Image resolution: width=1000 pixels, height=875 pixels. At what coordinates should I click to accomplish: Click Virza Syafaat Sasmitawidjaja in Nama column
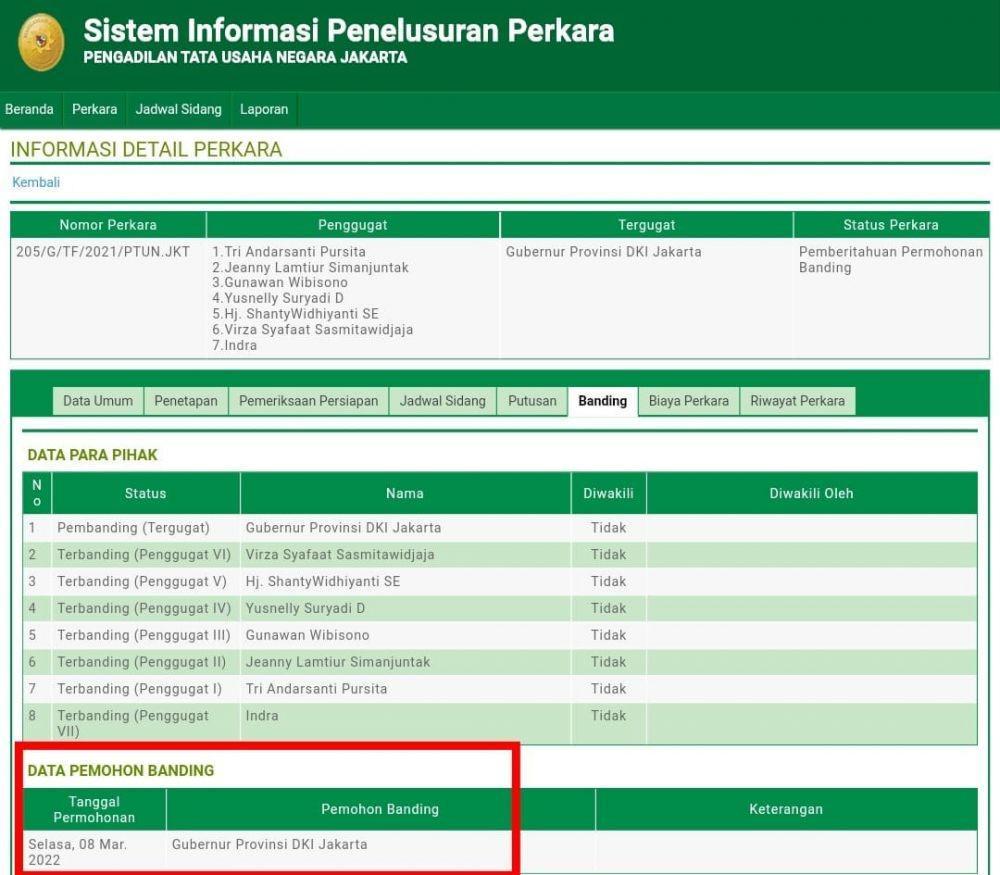pos(340,555)
